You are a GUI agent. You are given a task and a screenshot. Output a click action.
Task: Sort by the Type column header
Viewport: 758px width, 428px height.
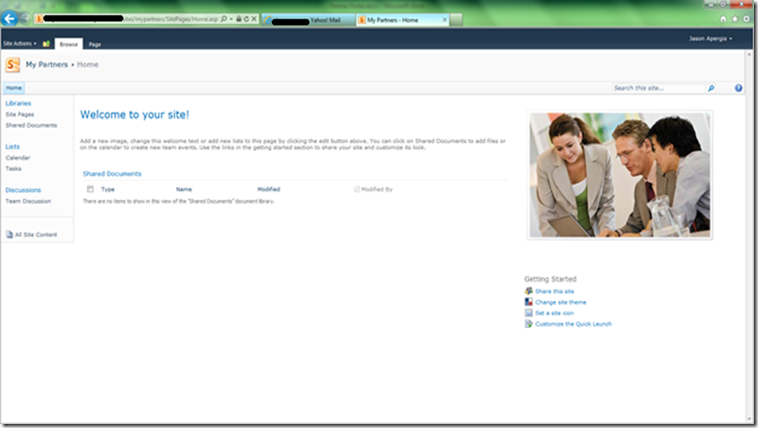[108, 189]
